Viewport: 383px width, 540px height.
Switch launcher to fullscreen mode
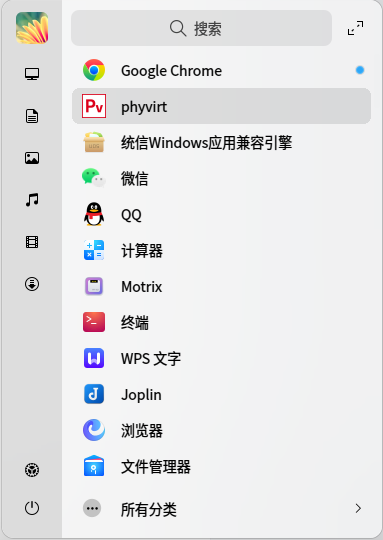[355, 28]
